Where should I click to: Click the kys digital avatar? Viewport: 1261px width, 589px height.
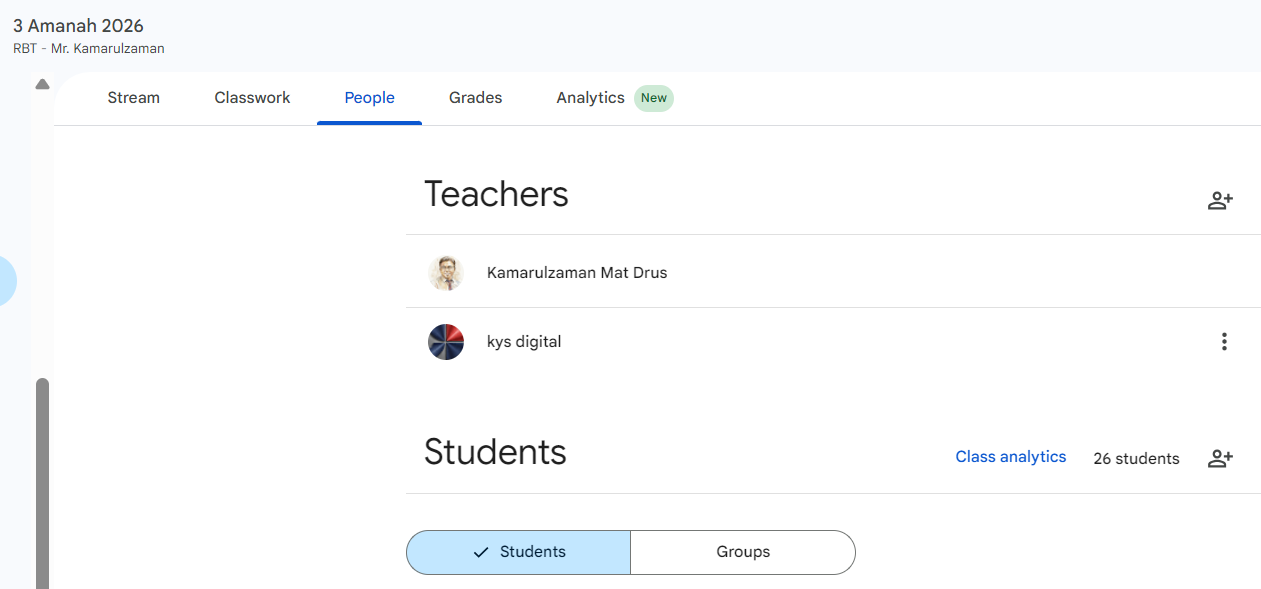coord(446,341)
